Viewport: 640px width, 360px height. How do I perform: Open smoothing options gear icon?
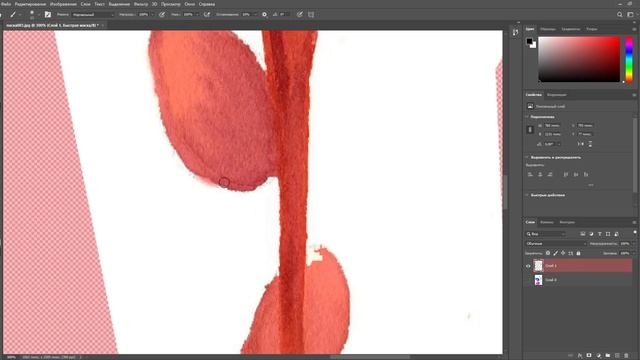[264, 14]
